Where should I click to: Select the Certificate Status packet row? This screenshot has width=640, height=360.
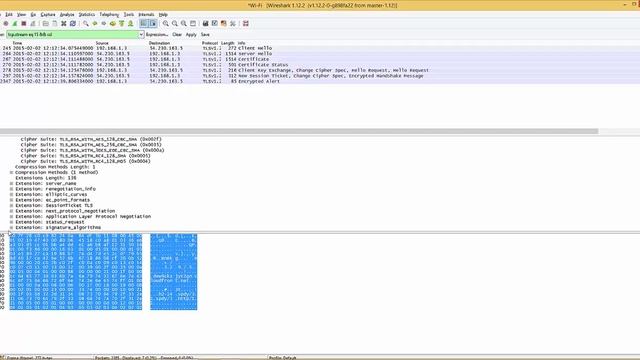(320, 64)
